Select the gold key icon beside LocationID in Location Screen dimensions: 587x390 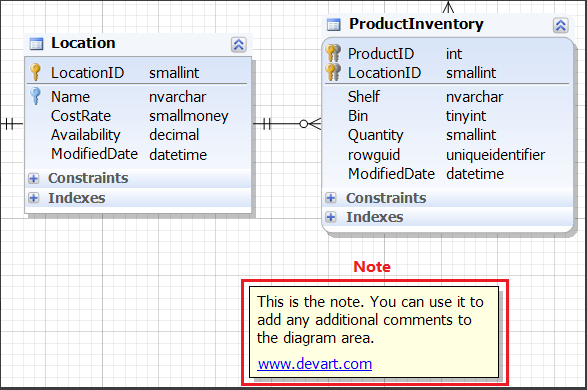tap(36, 72)
